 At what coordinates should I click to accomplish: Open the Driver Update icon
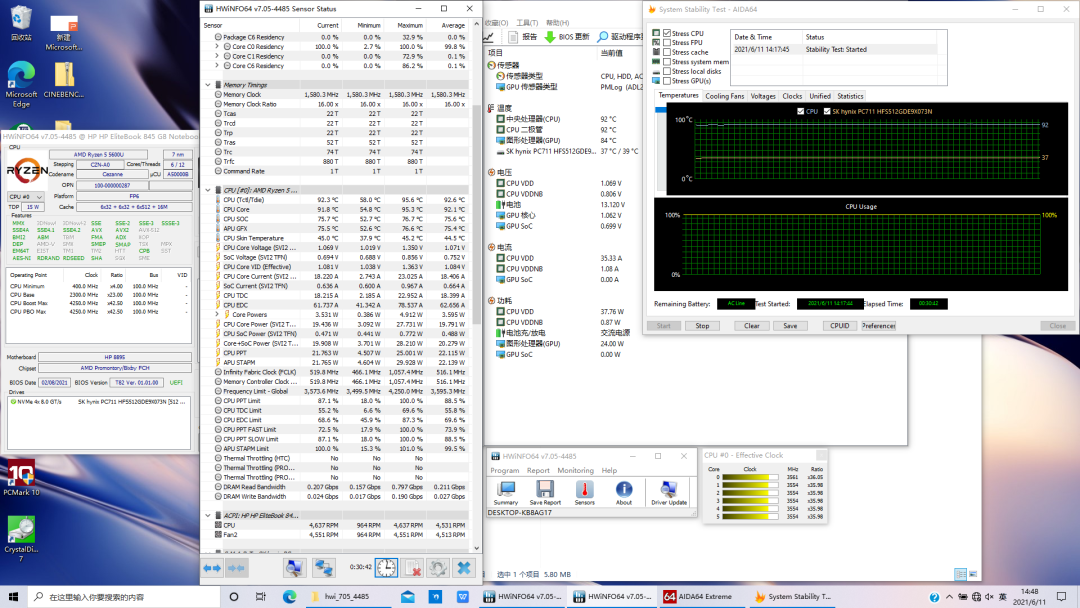(667, 490)
